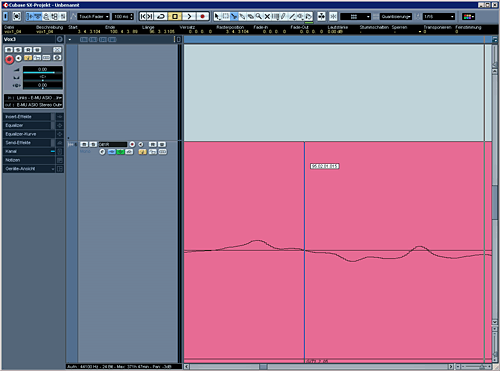Toggle Write automation in the inspector

(37, 50)
